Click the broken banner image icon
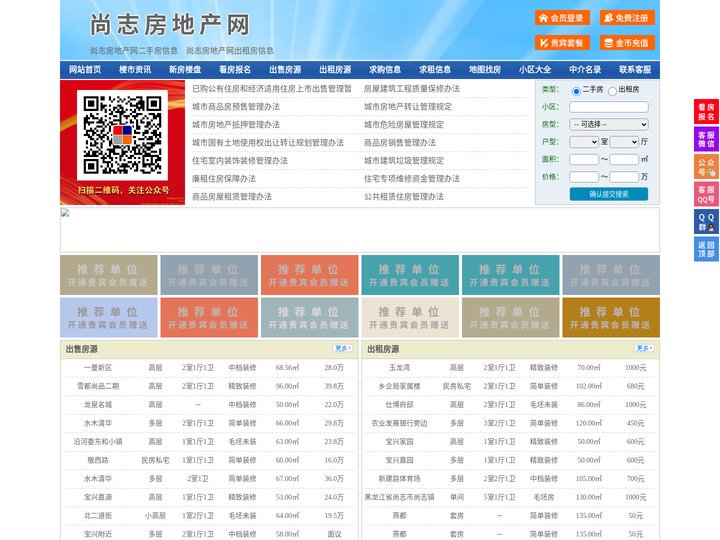 click(x=65, y=213)
